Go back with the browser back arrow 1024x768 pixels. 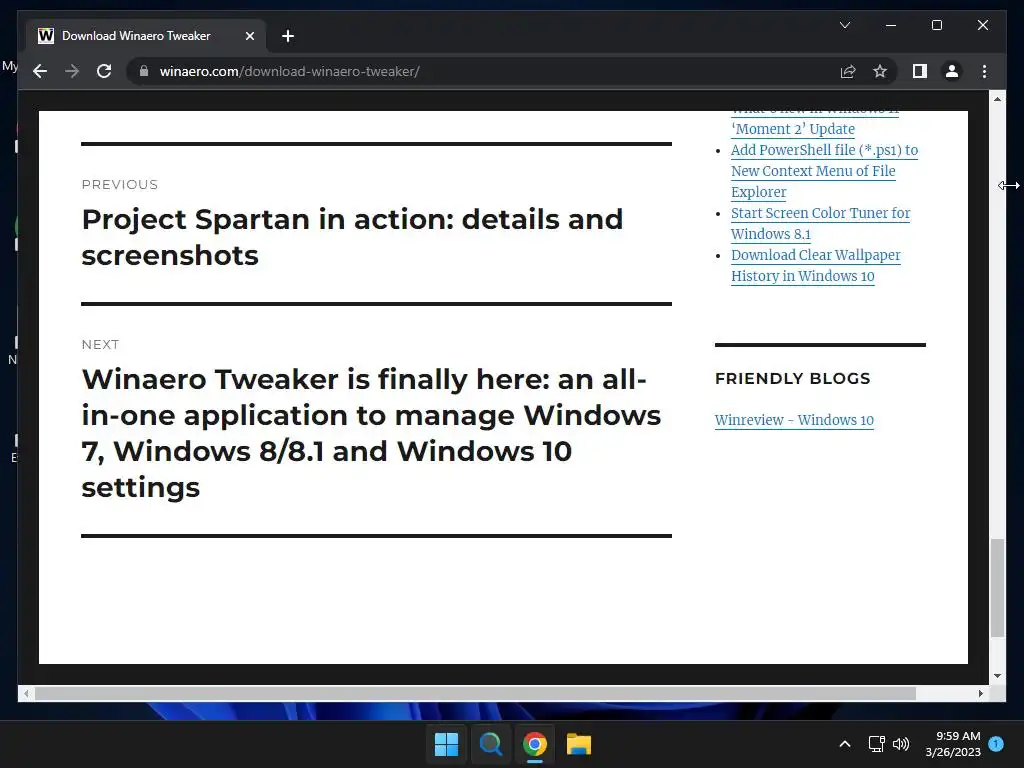click(40, 71)
